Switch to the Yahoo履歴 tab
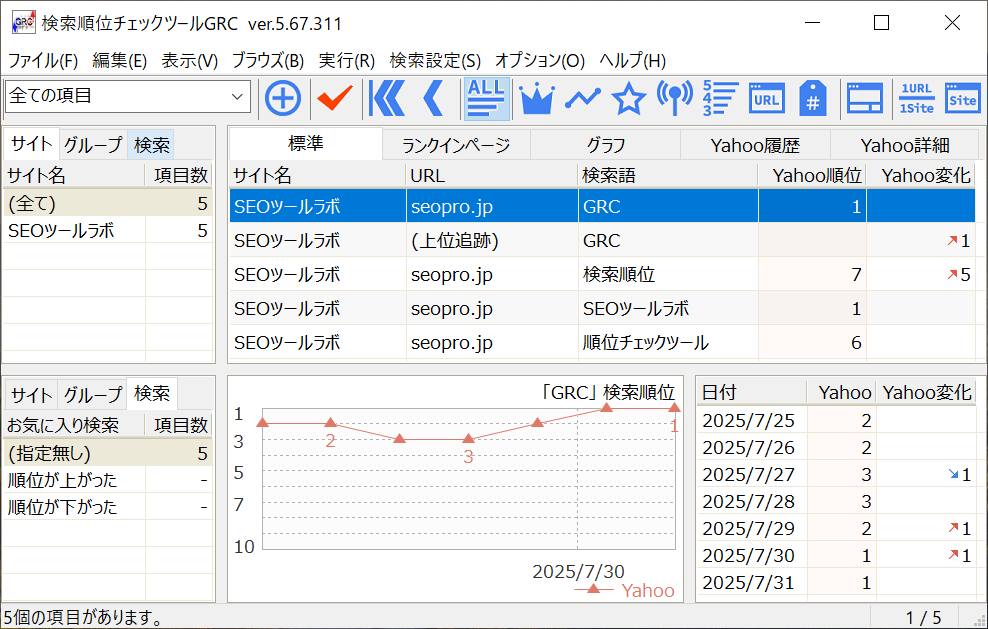Image resolution: width=988 pixels, height=629 pixels. point(756,144)
